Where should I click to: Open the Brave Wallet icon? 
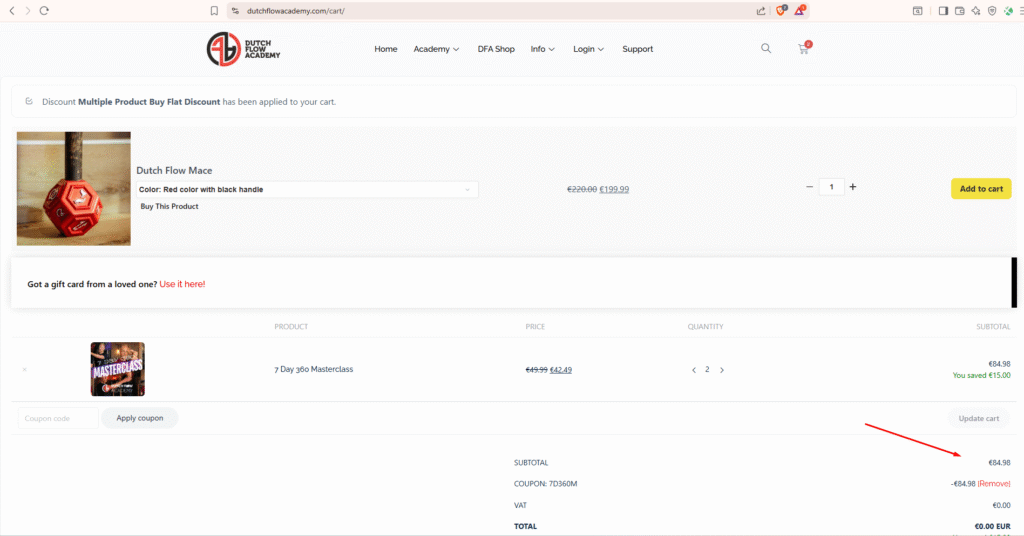point(959,10)
